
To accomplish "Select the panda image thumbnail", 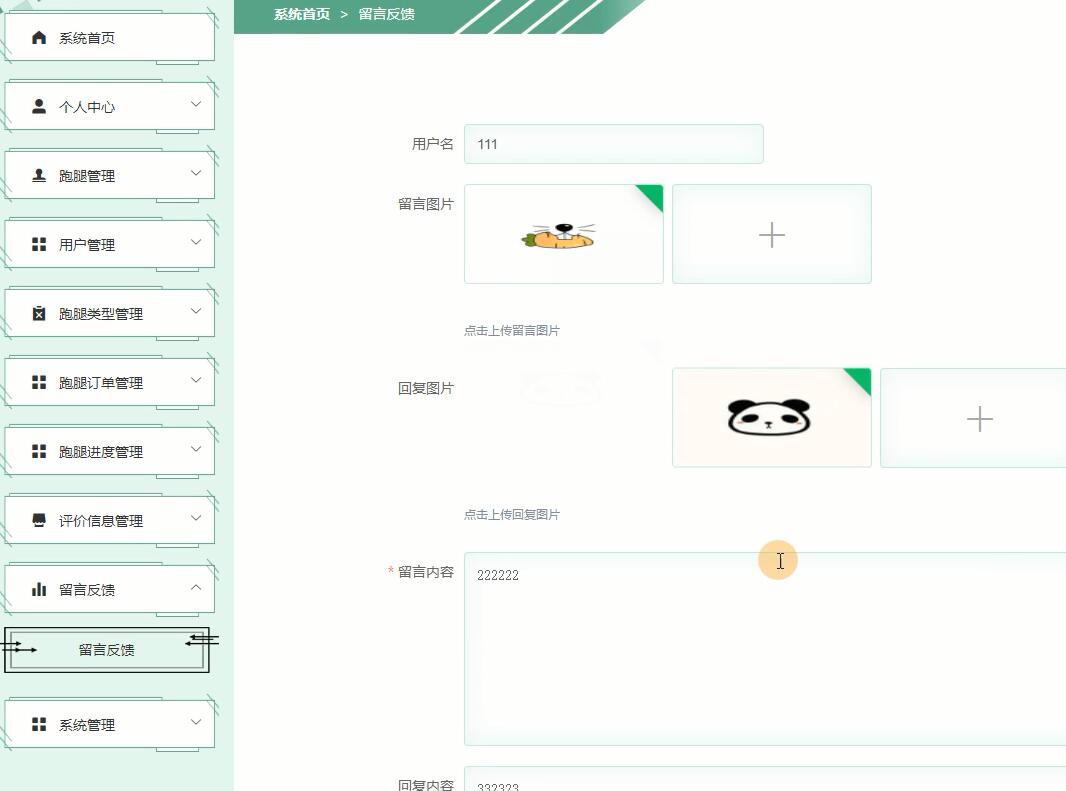I will coord(771,417).
